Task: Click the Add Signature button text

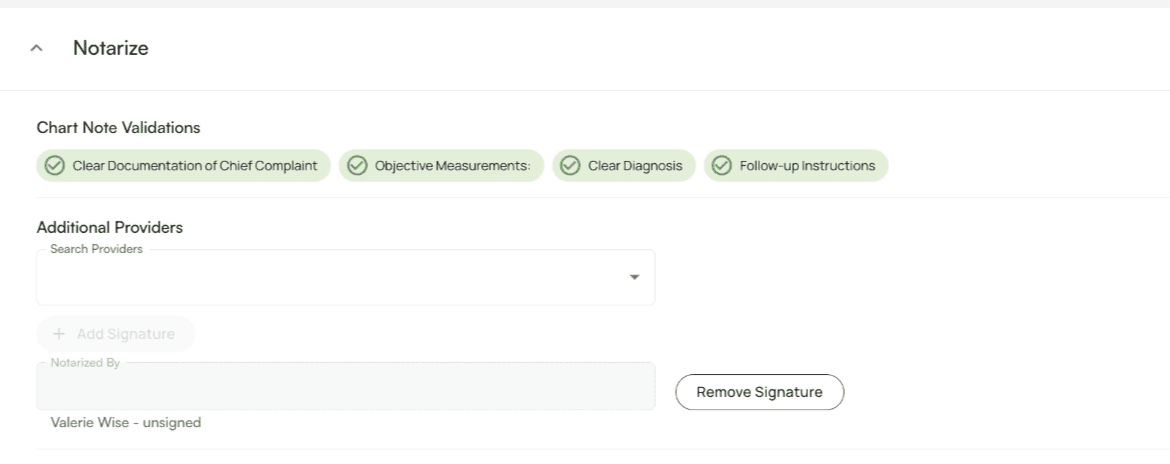Action: coord(125,334)
